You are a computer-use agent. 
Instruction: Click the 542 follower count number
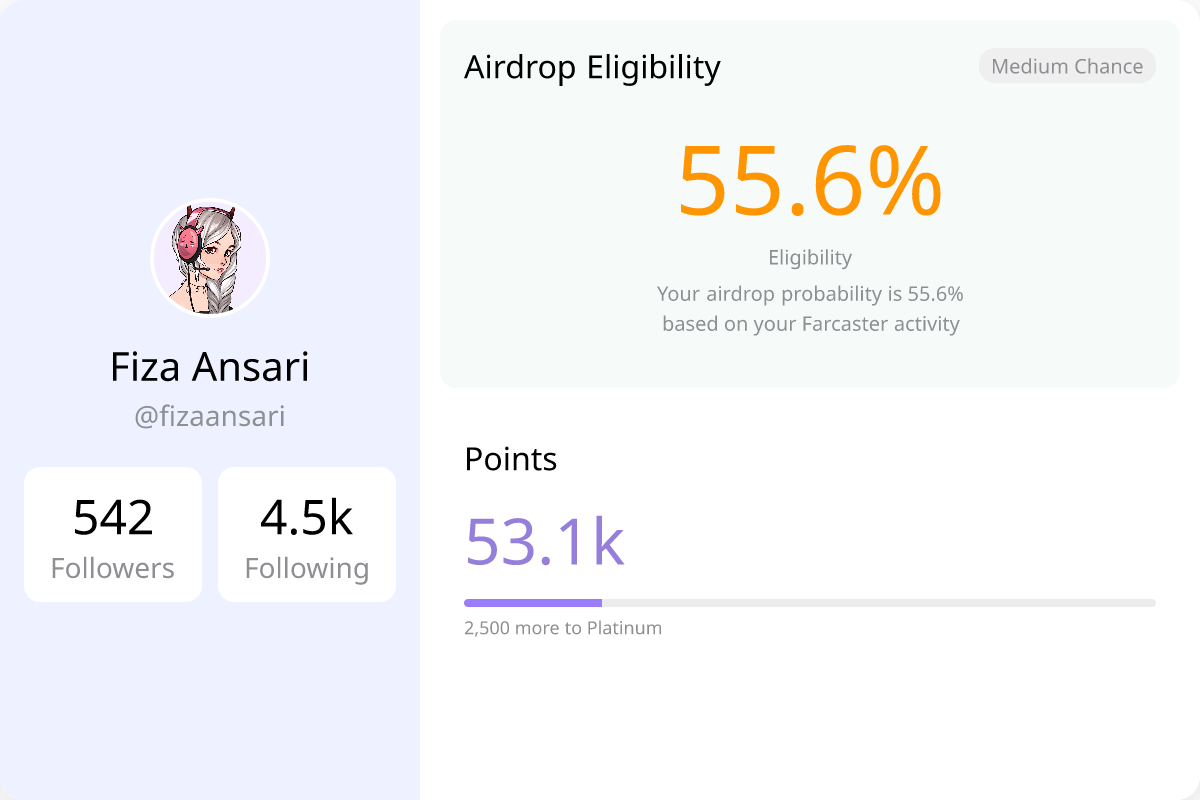pos(113,517)
